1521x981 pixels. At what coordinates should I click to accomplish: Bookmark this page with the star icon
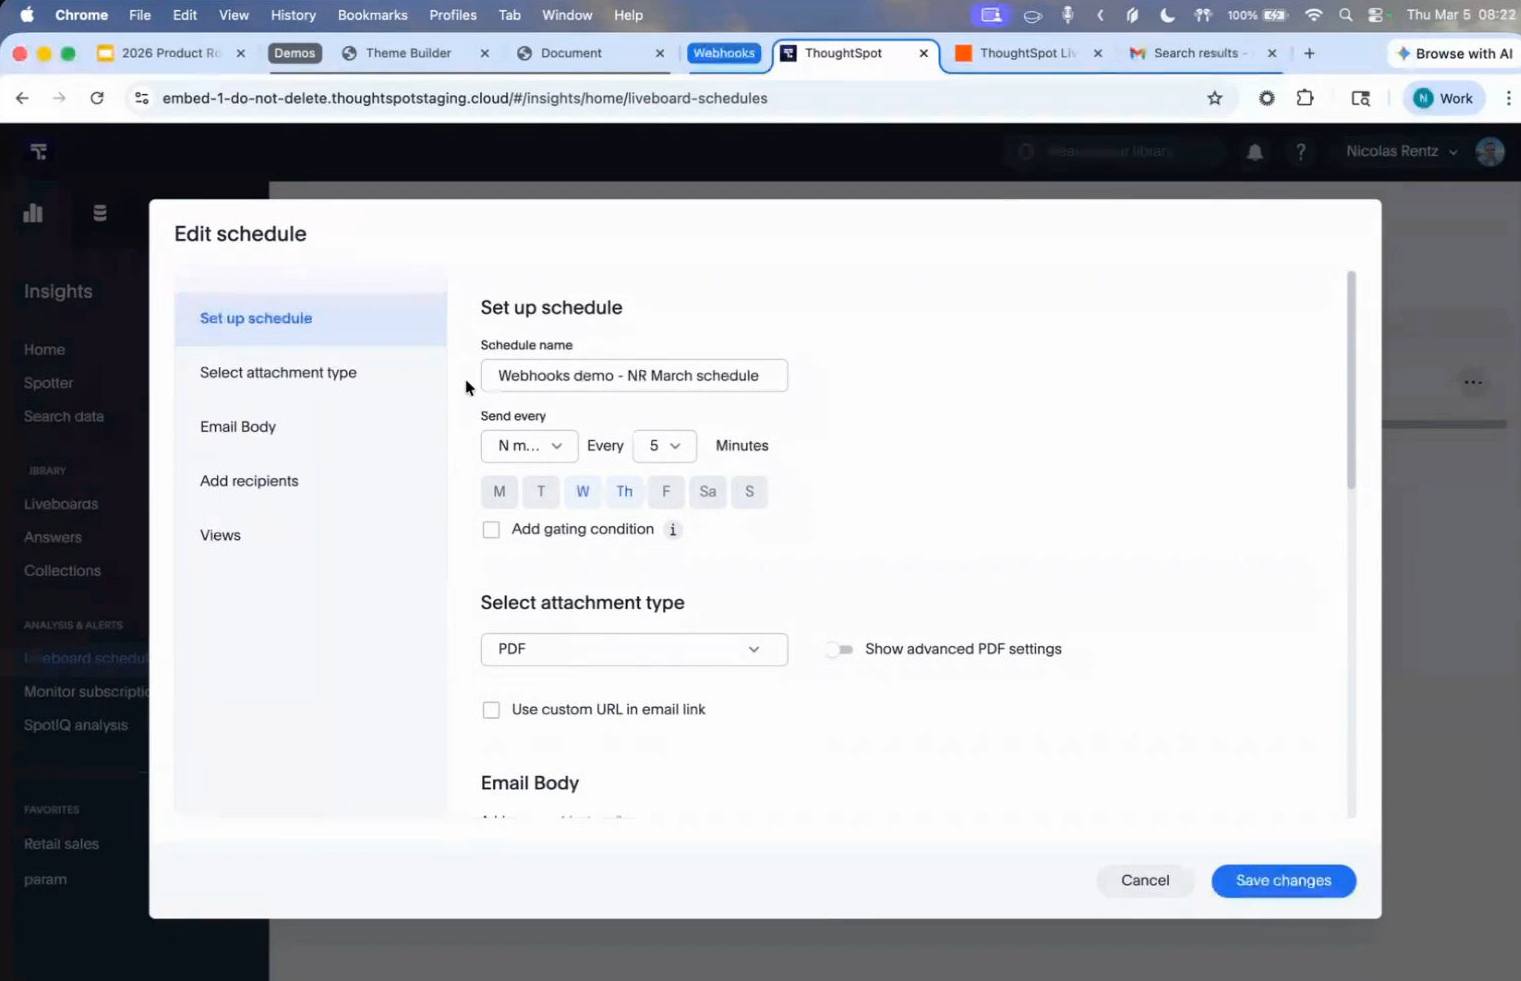coord(1214,98)
